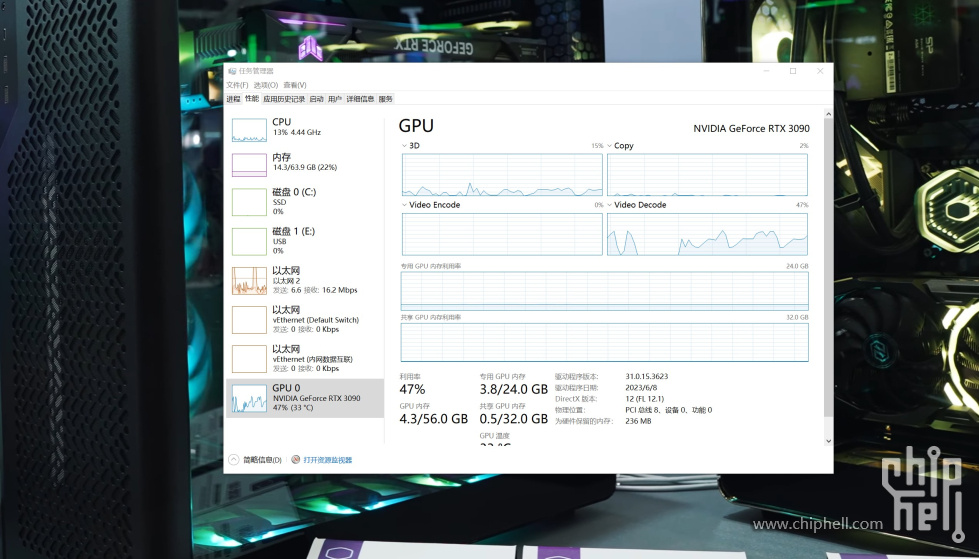Image resolution: width=979 pixels, height=559 pixels.
Task: Switch to the 性能 tab
Action: coord(252,99)
